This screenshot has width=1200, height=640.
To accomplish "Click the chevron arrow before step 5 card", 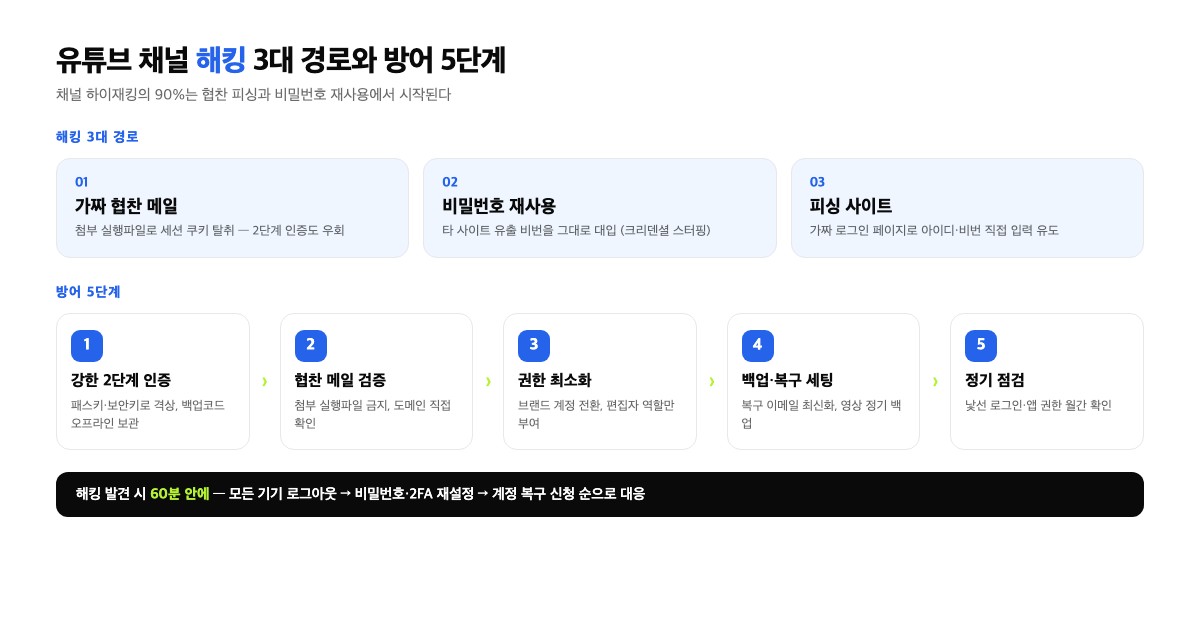I will click(935, 381).
